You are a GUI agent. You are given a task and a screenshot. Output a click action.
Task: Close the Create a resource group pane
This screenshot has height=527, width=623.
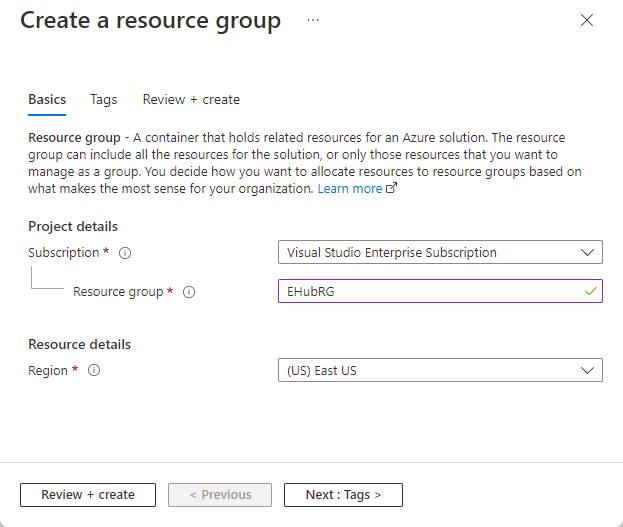pyautogui.click(x=587, y=20)
